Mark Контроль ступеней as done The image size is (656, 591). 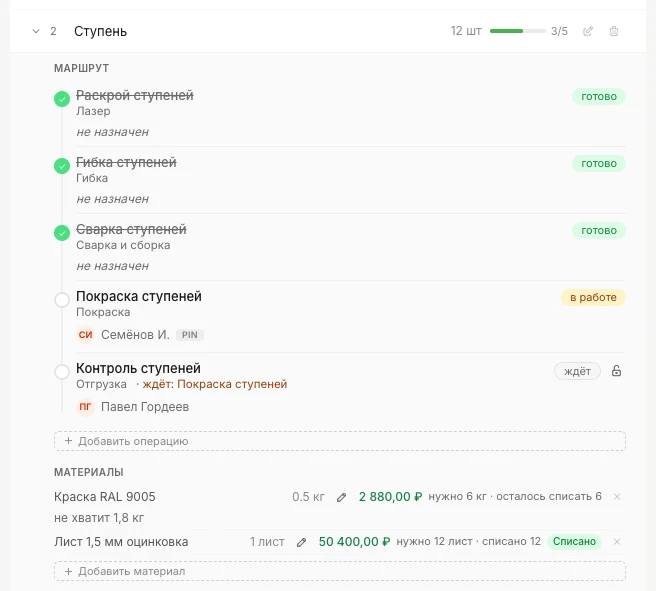tap(62, 371)
